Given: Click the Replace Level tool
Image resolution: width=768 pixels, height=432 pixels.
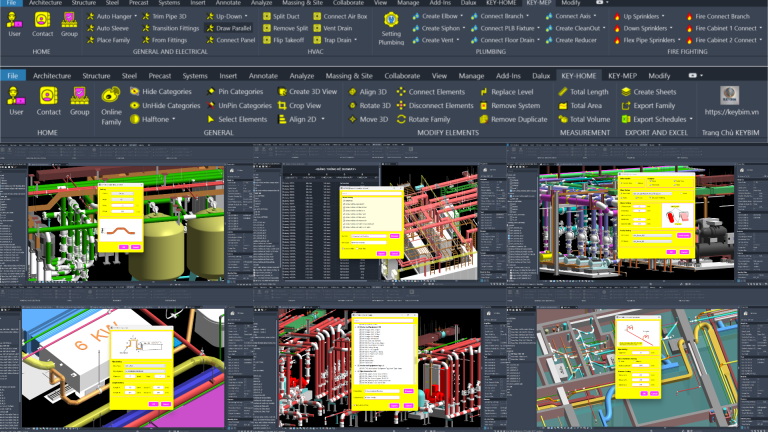Looking at the screenshot, I should point(506,92).
